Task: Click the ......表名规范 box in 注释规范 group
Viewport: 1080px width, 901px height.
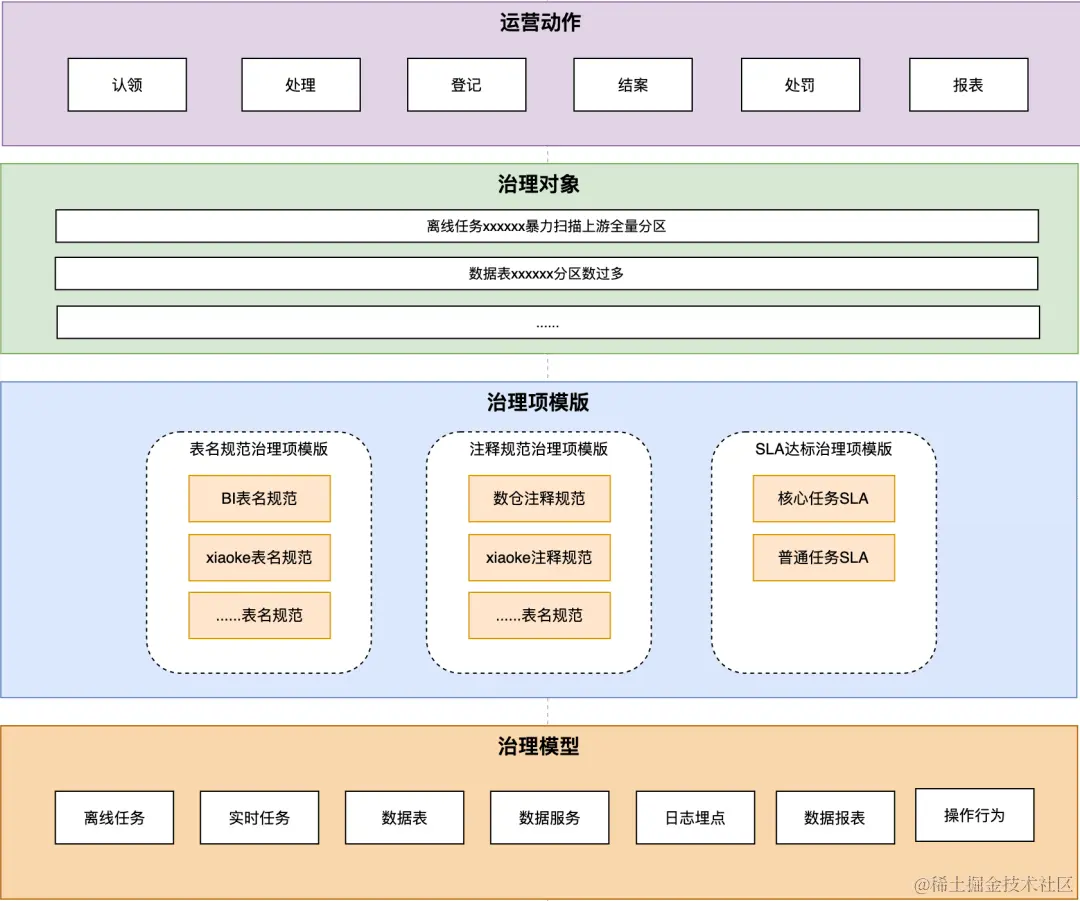Action: pyautogui.click(x=539, y=615)
